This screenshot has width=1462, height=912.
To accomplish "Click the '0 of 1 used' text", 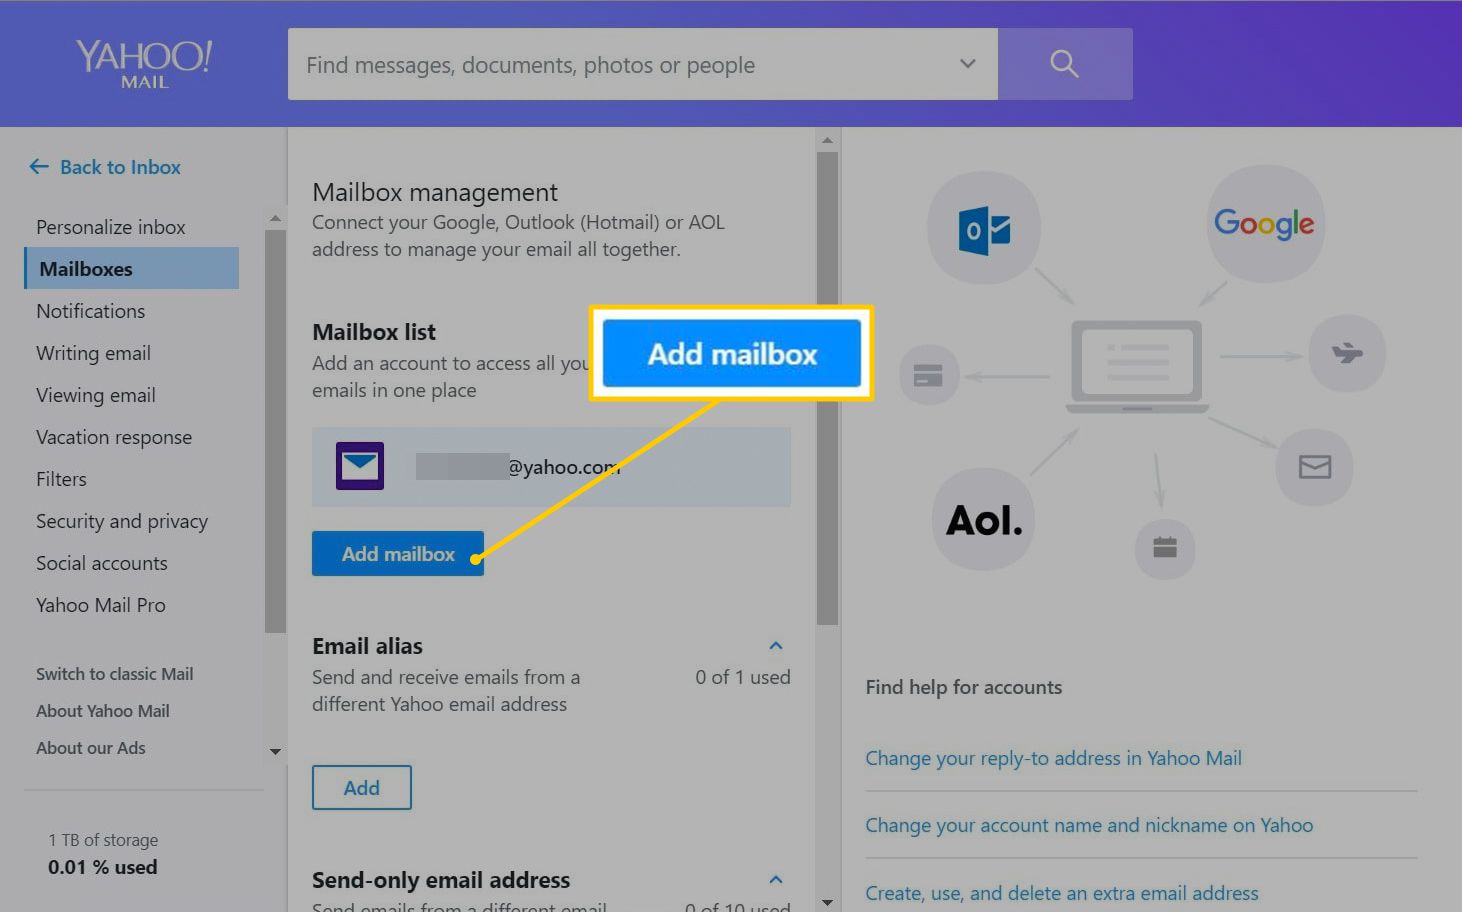I will pos(743,677).
